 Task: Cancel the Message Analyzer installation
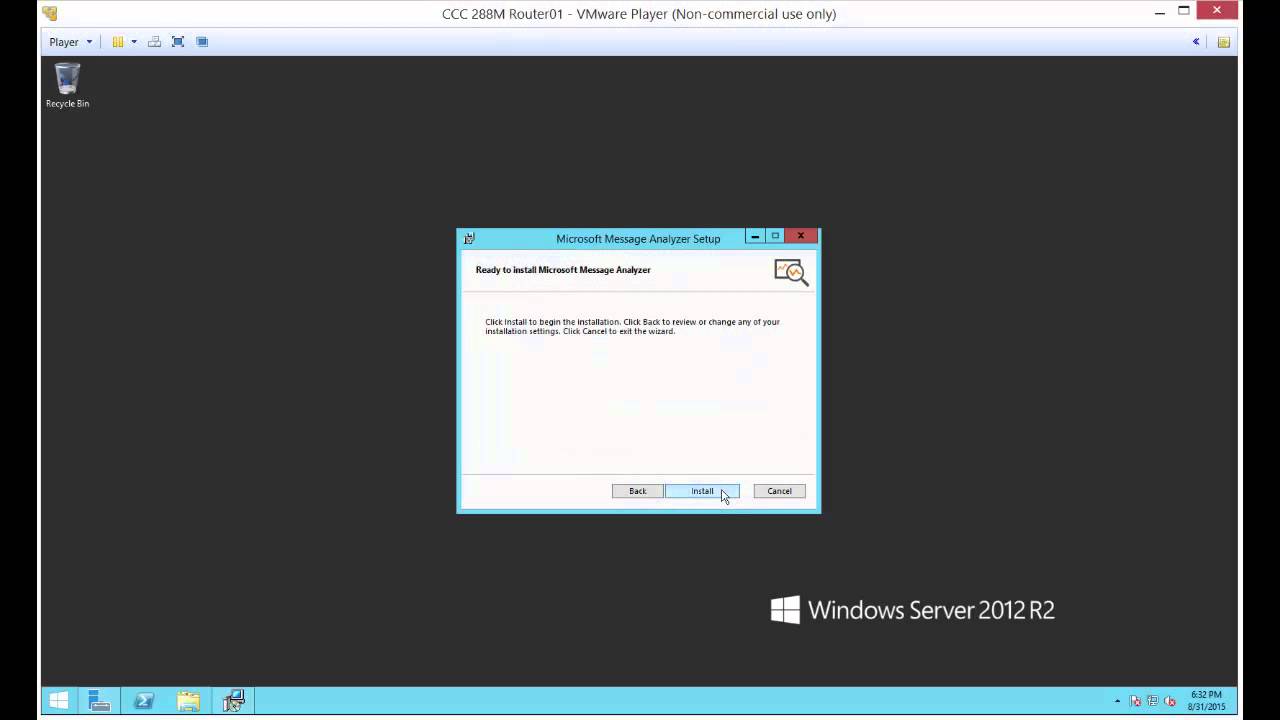(x=779, y=491)
